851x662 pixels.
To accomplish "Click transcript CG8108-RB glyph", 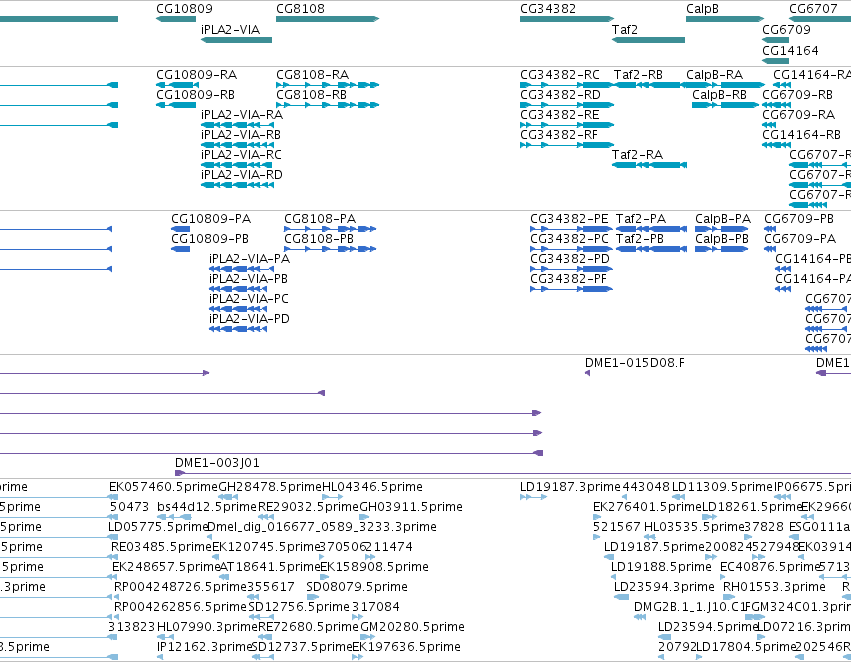I will [327, 105].
